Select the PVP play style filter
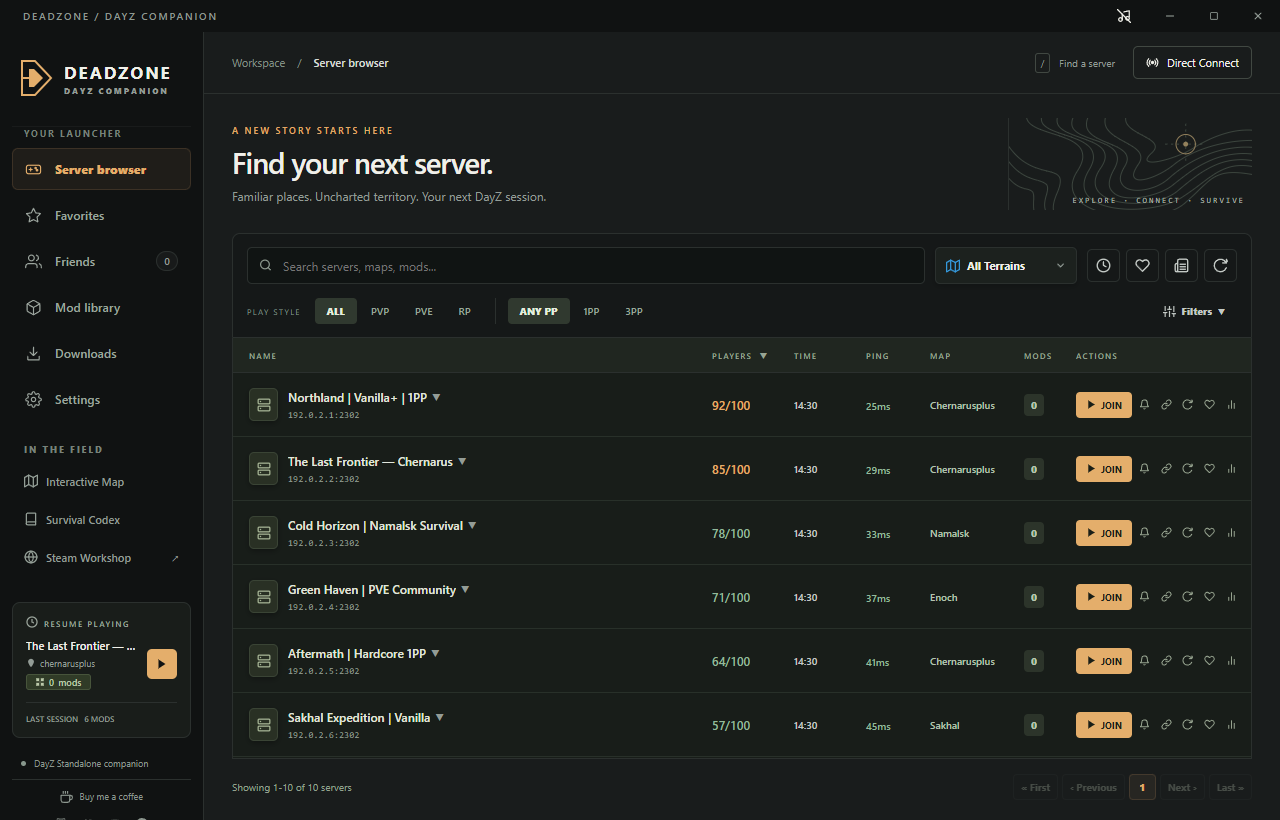The height and width of the screenshot is (820, 1280). (380, 311)
